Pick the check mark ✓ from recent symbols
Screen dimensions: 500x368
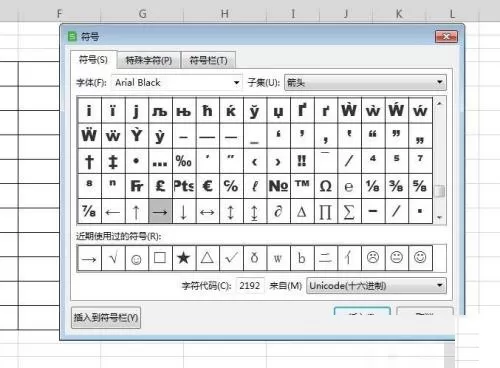pos(231,258)
